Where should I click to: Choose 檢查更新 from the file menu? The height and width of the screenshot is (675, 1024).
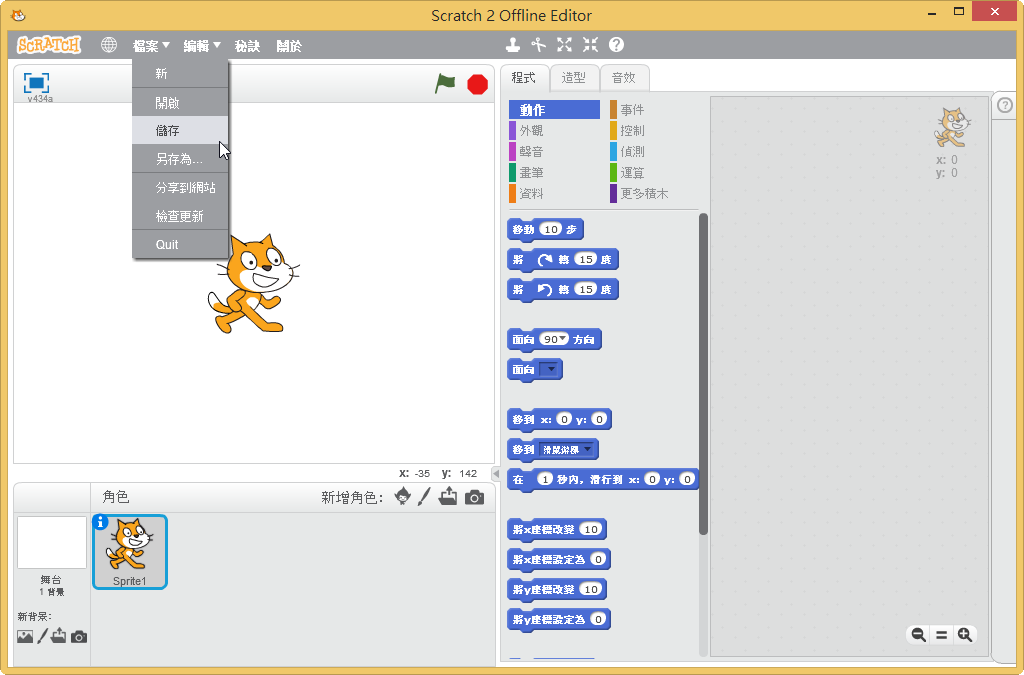coord(180,215)
